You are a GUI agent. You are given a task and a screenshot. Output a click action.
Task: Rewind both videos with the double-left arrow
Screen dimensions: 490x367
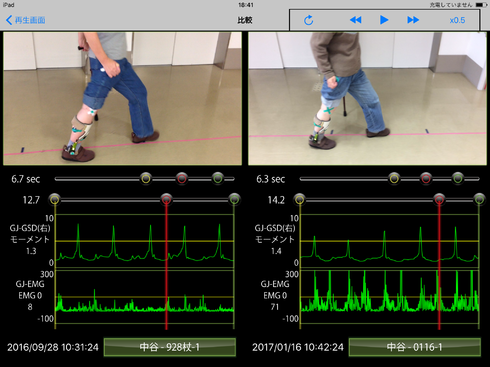click(355, 20)
